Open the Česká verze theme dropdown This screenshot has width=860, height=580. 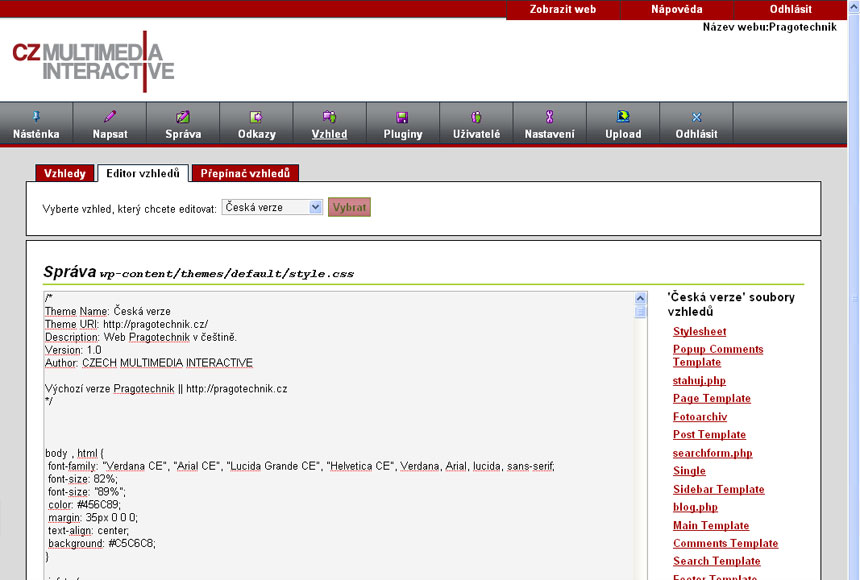tap(272, 207)
